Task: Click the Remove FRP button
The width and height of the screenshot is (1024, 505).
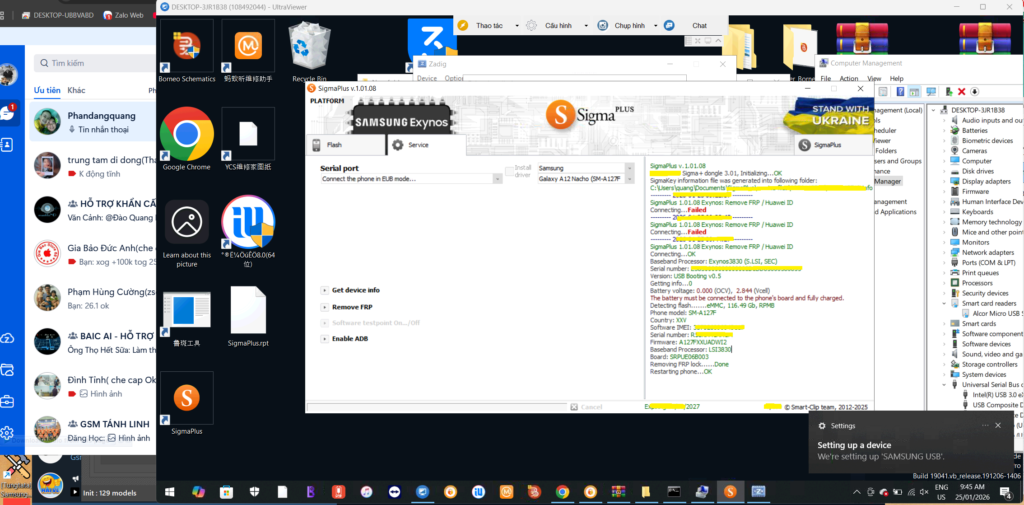Action: point(352,306)
